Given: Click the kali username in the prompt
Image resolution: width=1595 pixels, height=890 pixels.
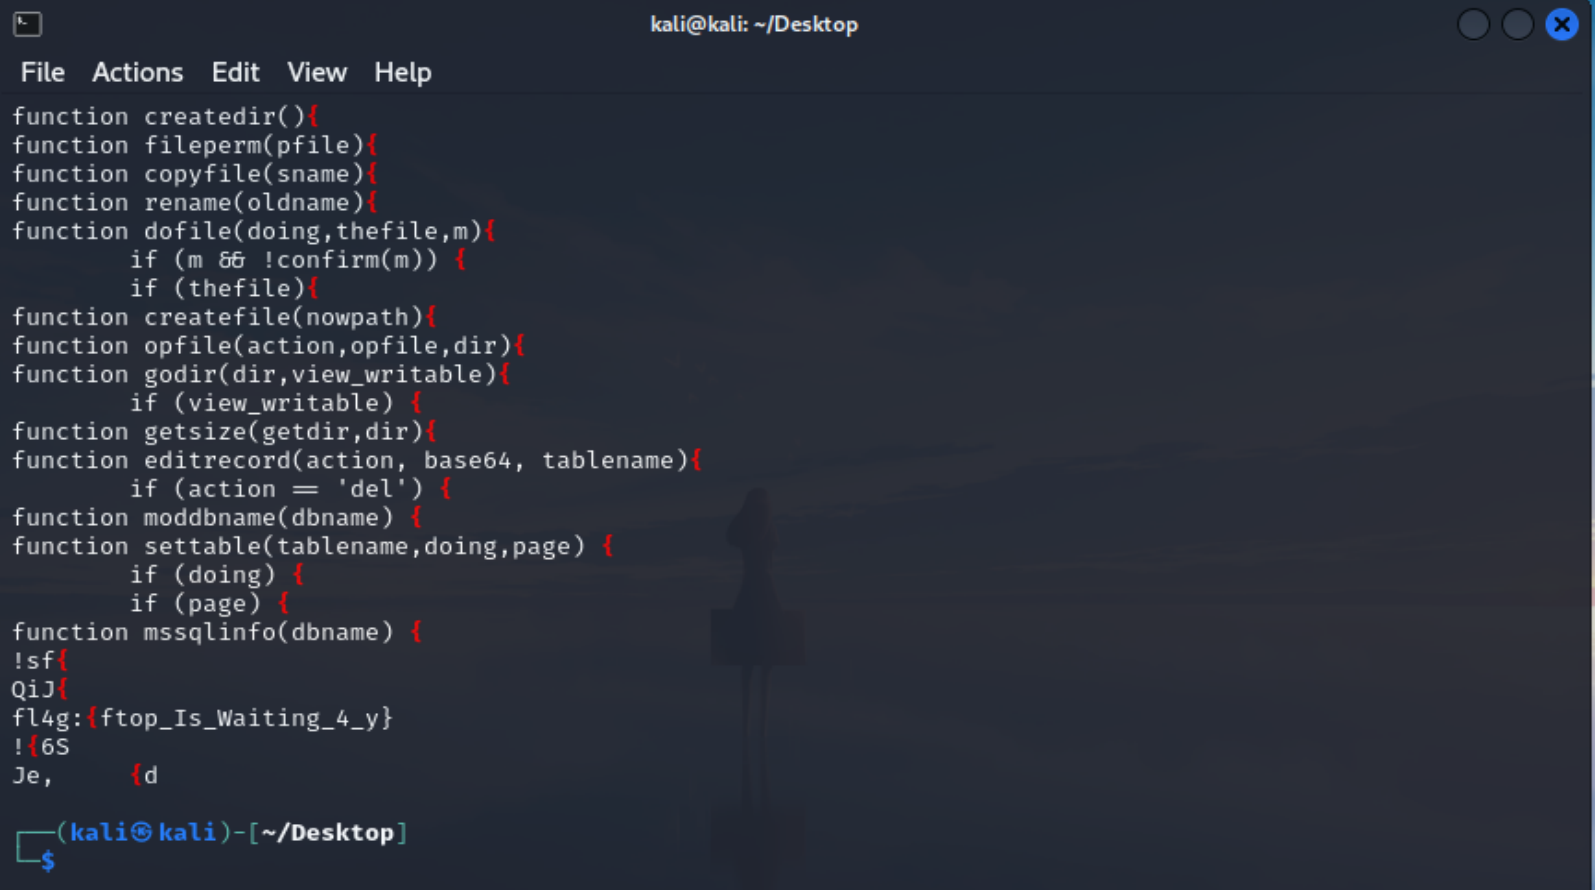Looking at the screenshot, I should coord(97,833).
